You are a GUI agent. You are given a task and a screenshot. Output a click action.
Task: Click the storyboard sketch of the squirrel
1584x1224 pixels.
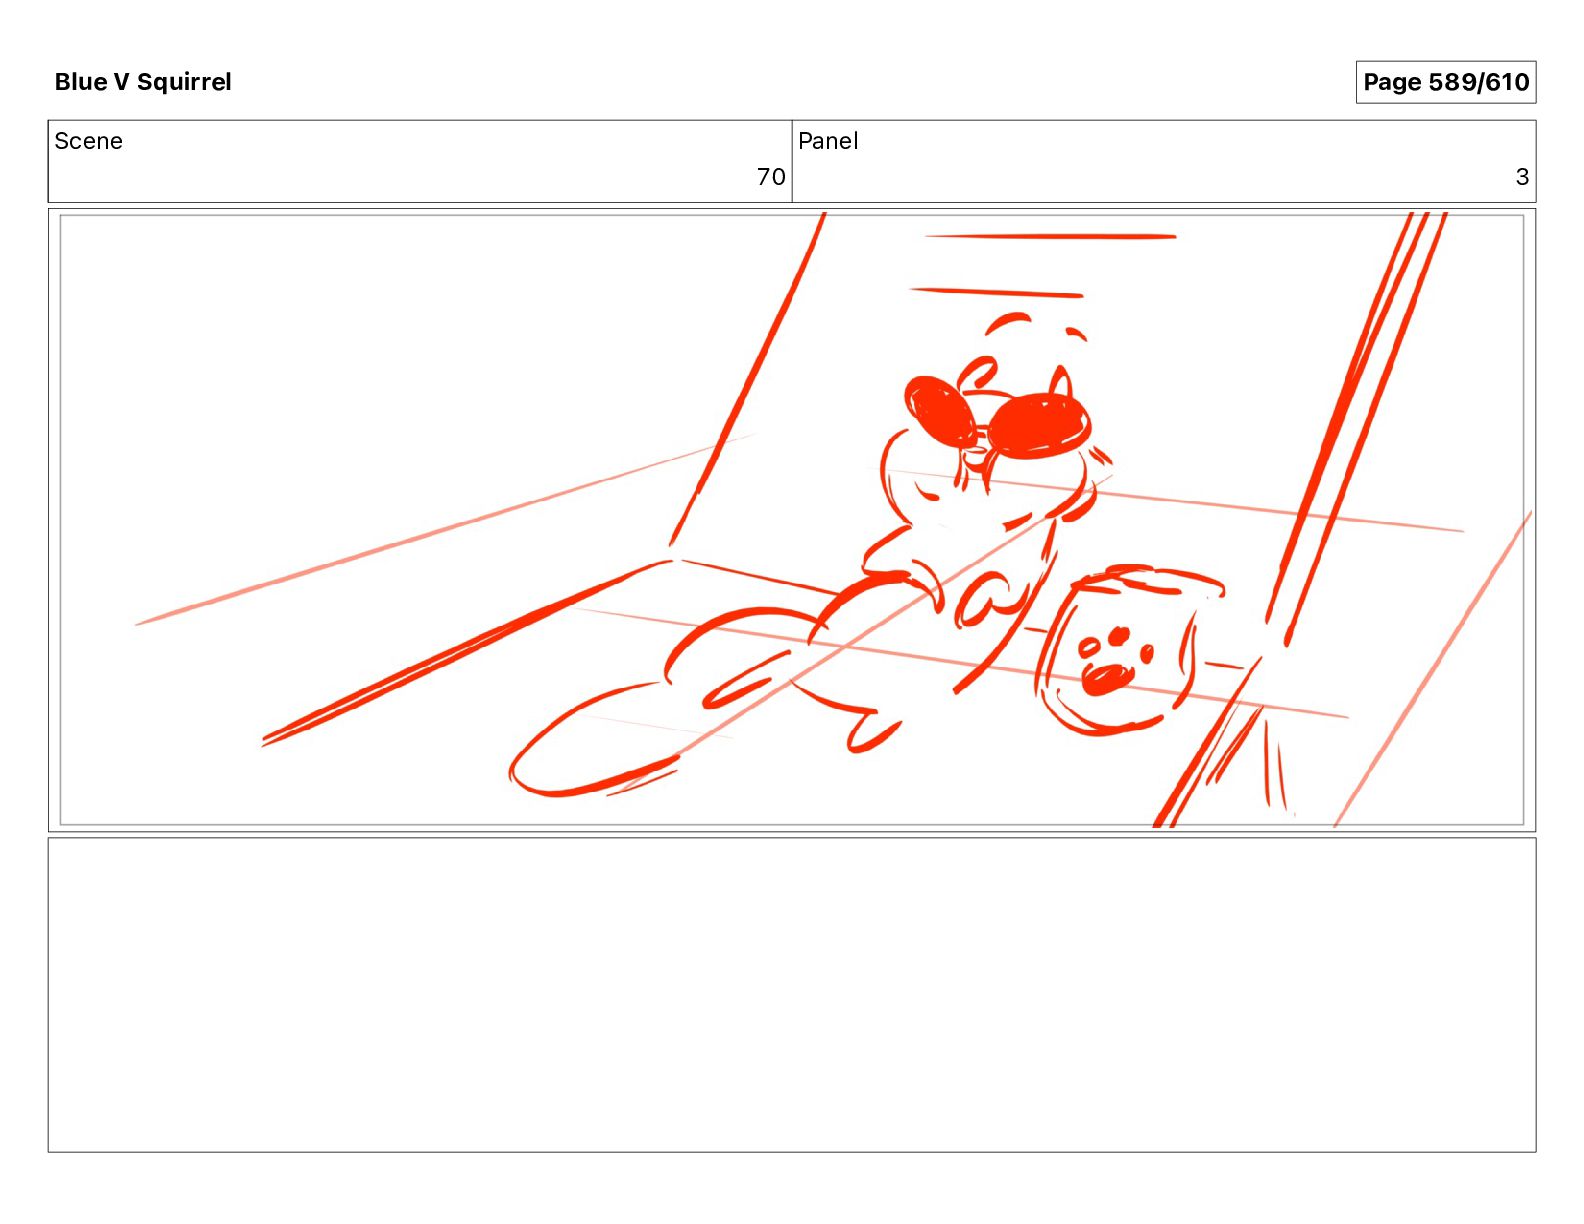[792, 520]
